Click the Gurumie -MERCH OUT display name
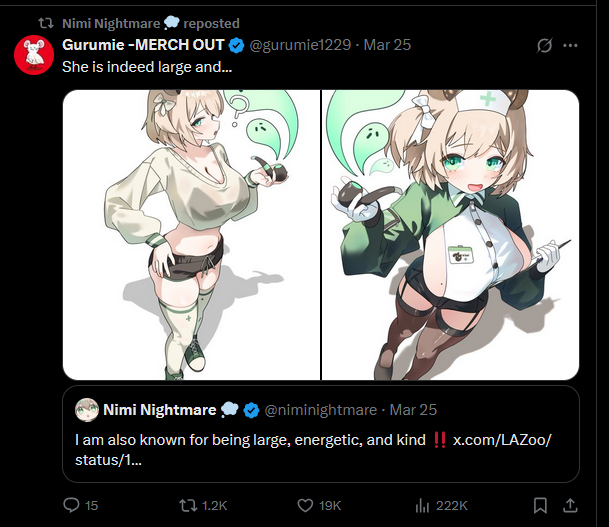This screenshot has height=527, width=609. 143,45
